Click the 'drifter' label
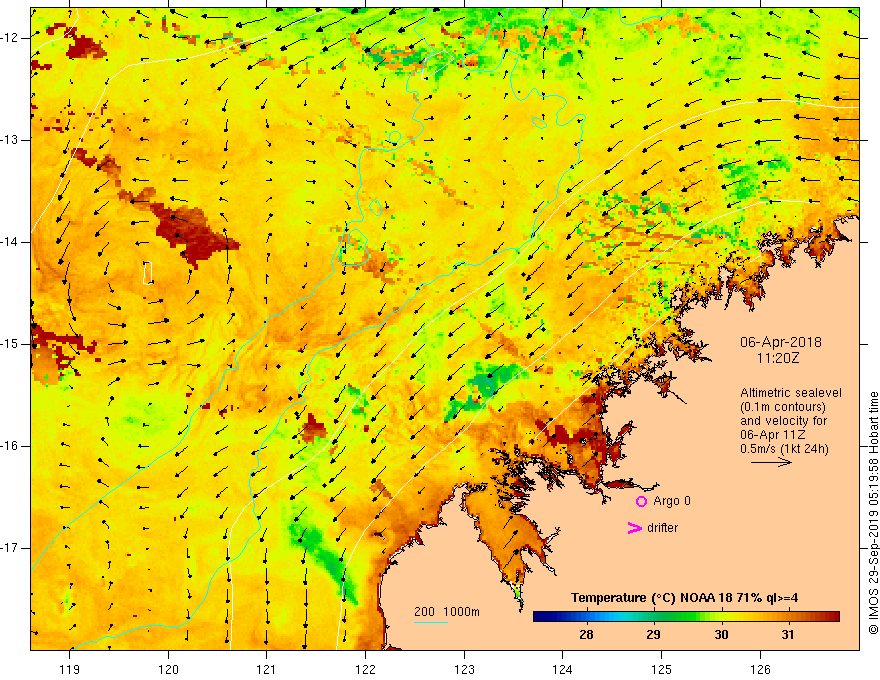 pyautogui.click(x=662, y=528)
